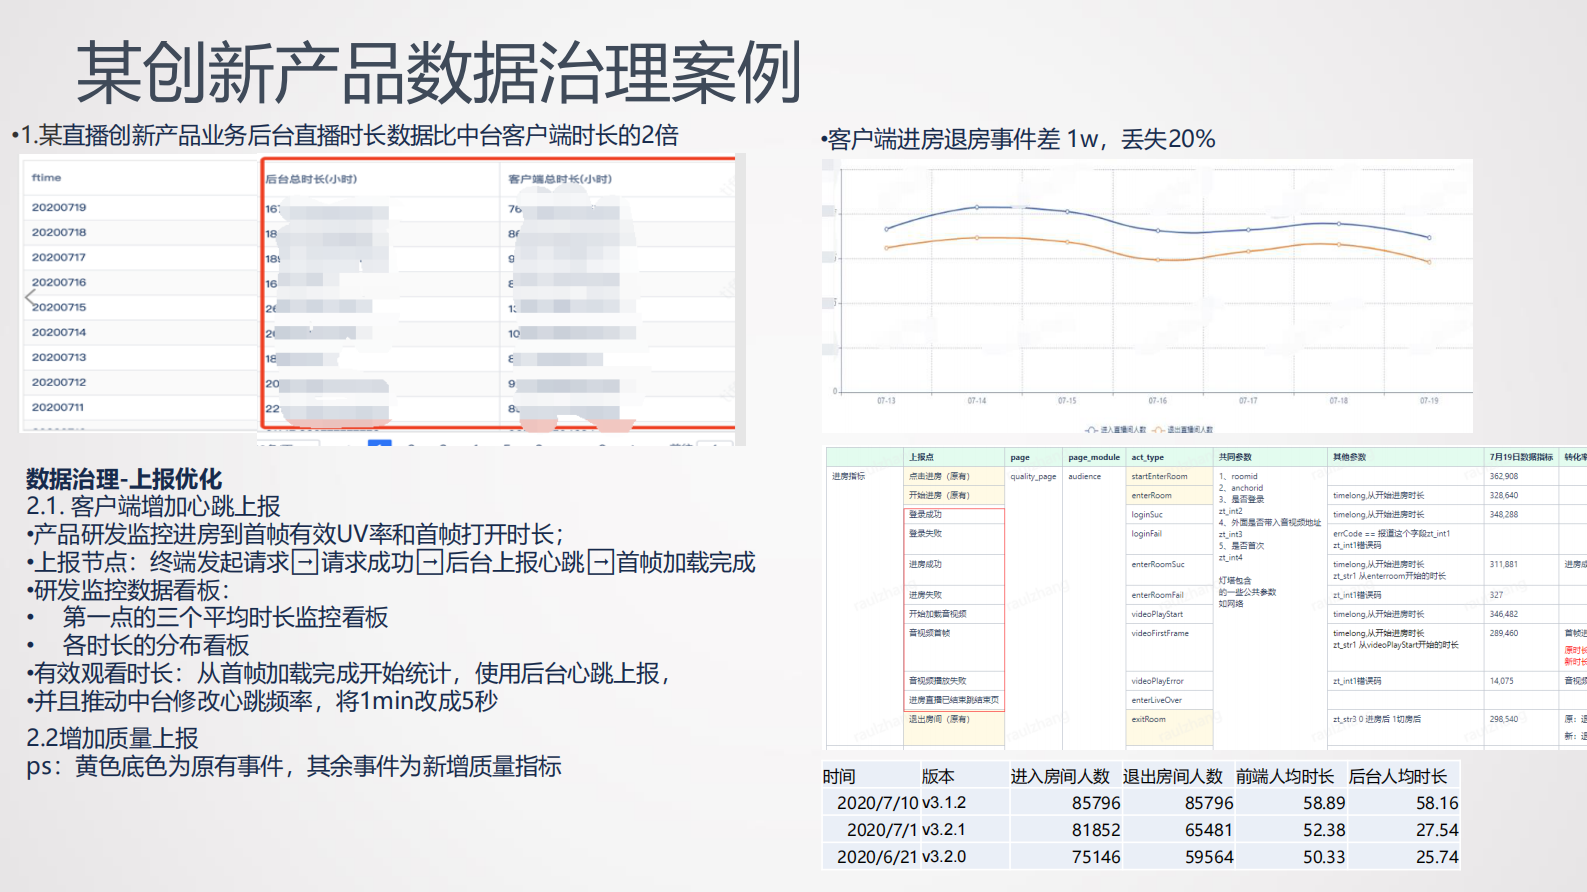The width and height of the screenshot is (1587, 892).
Task: Click the page_module column header
Action: (x=1094, y=457)
